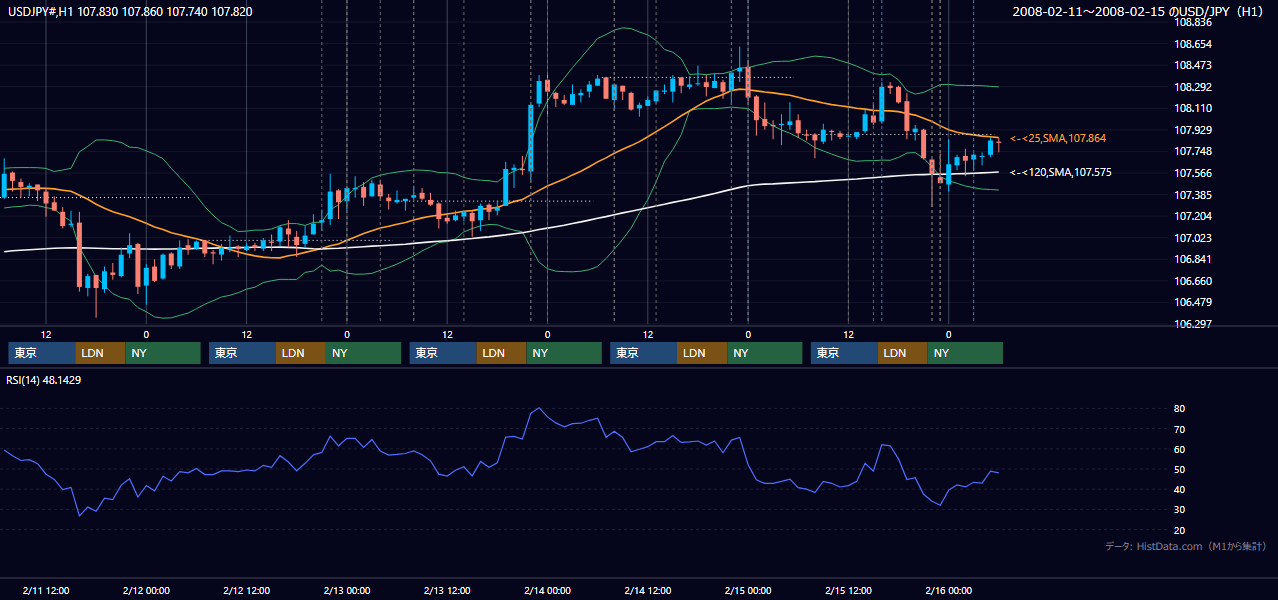The image size is (1278, 600).
Task: Select the 2/14 00:00 time label
Action: [548, 591]
